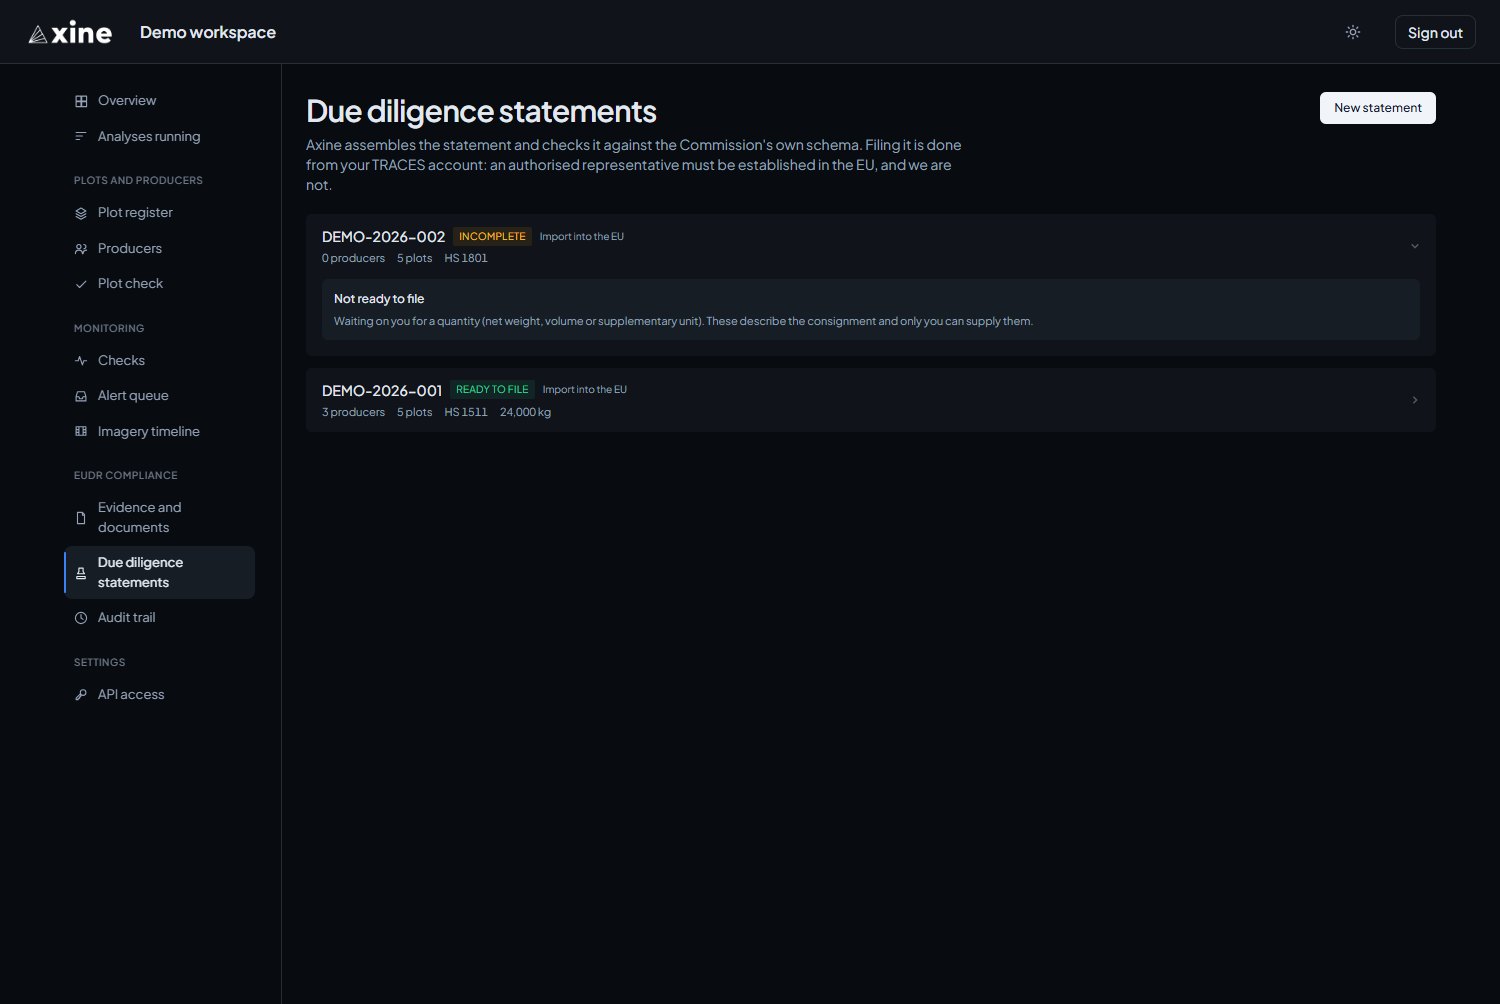The height and width of the screenshot is (1004, 1500).
Task: Click the Analyses running list icon
Action: (81, 137)
